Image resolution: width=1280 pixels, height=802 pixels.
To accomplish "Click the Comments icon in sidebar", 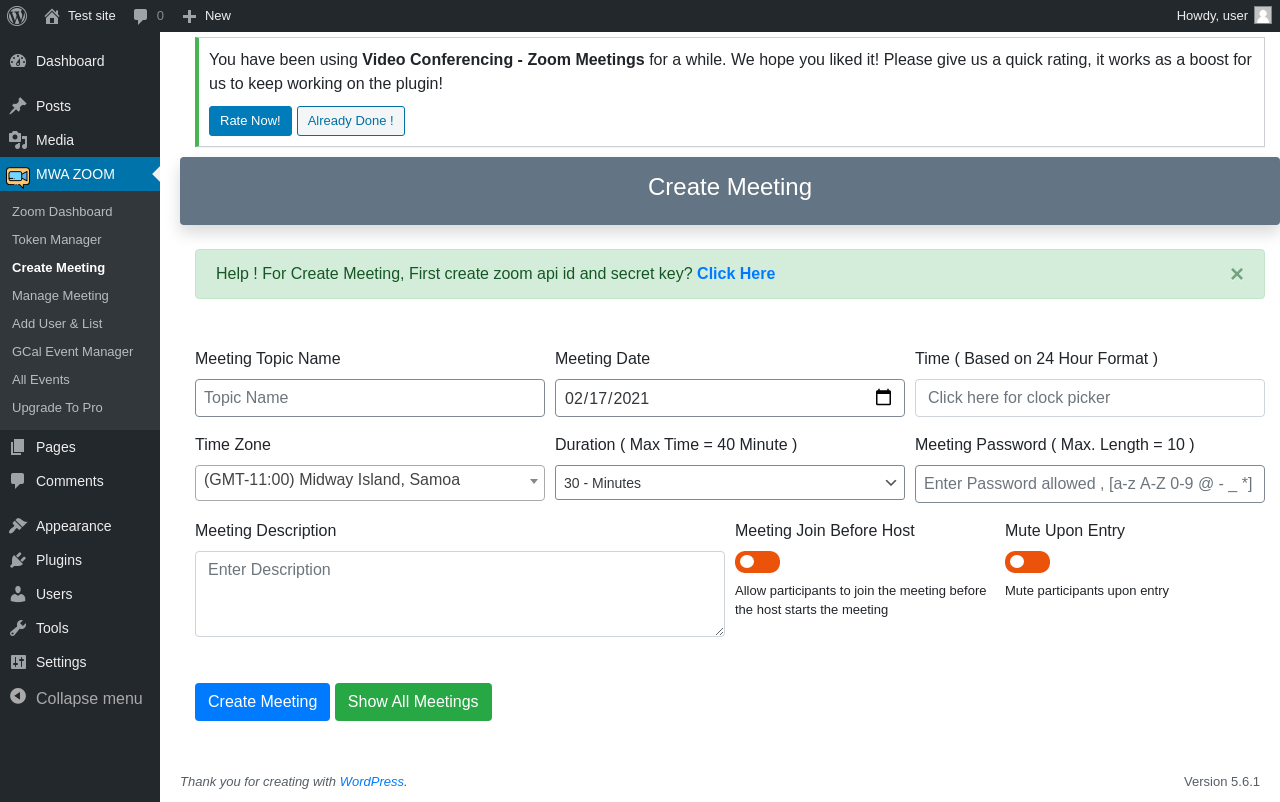I will point(18,481).
